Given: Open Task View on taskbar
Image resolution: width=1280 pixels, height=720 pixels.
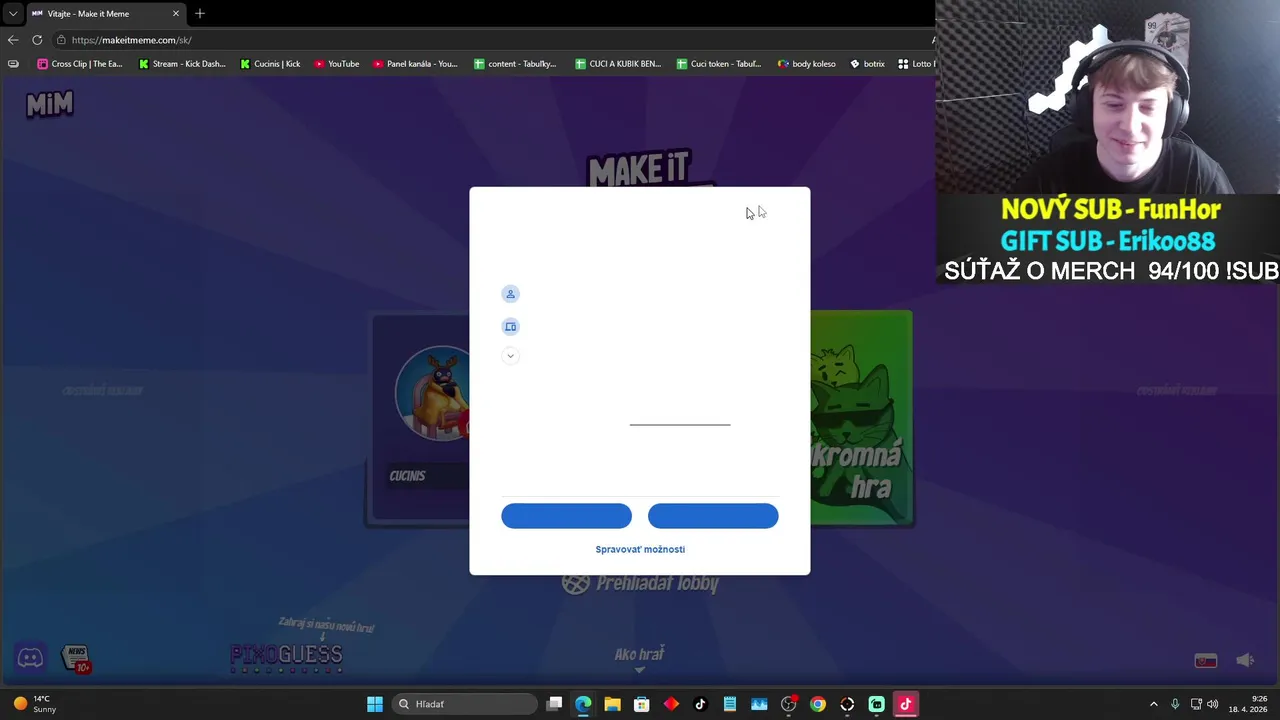Looking at the screenshot, I should pos(554,704).
